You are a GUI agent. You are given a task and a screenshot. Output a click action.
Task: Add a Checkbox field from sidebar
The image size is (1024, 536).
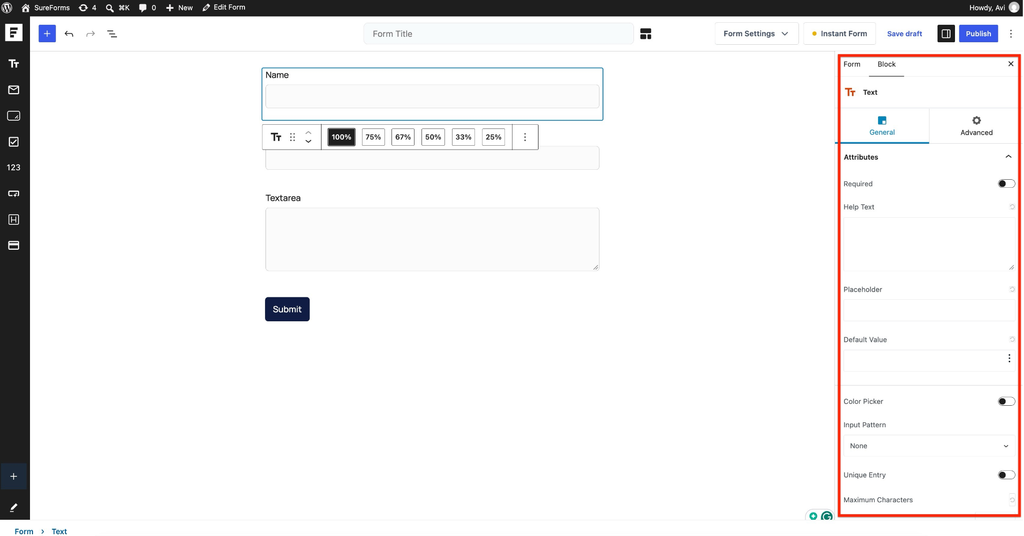point(14,142)
